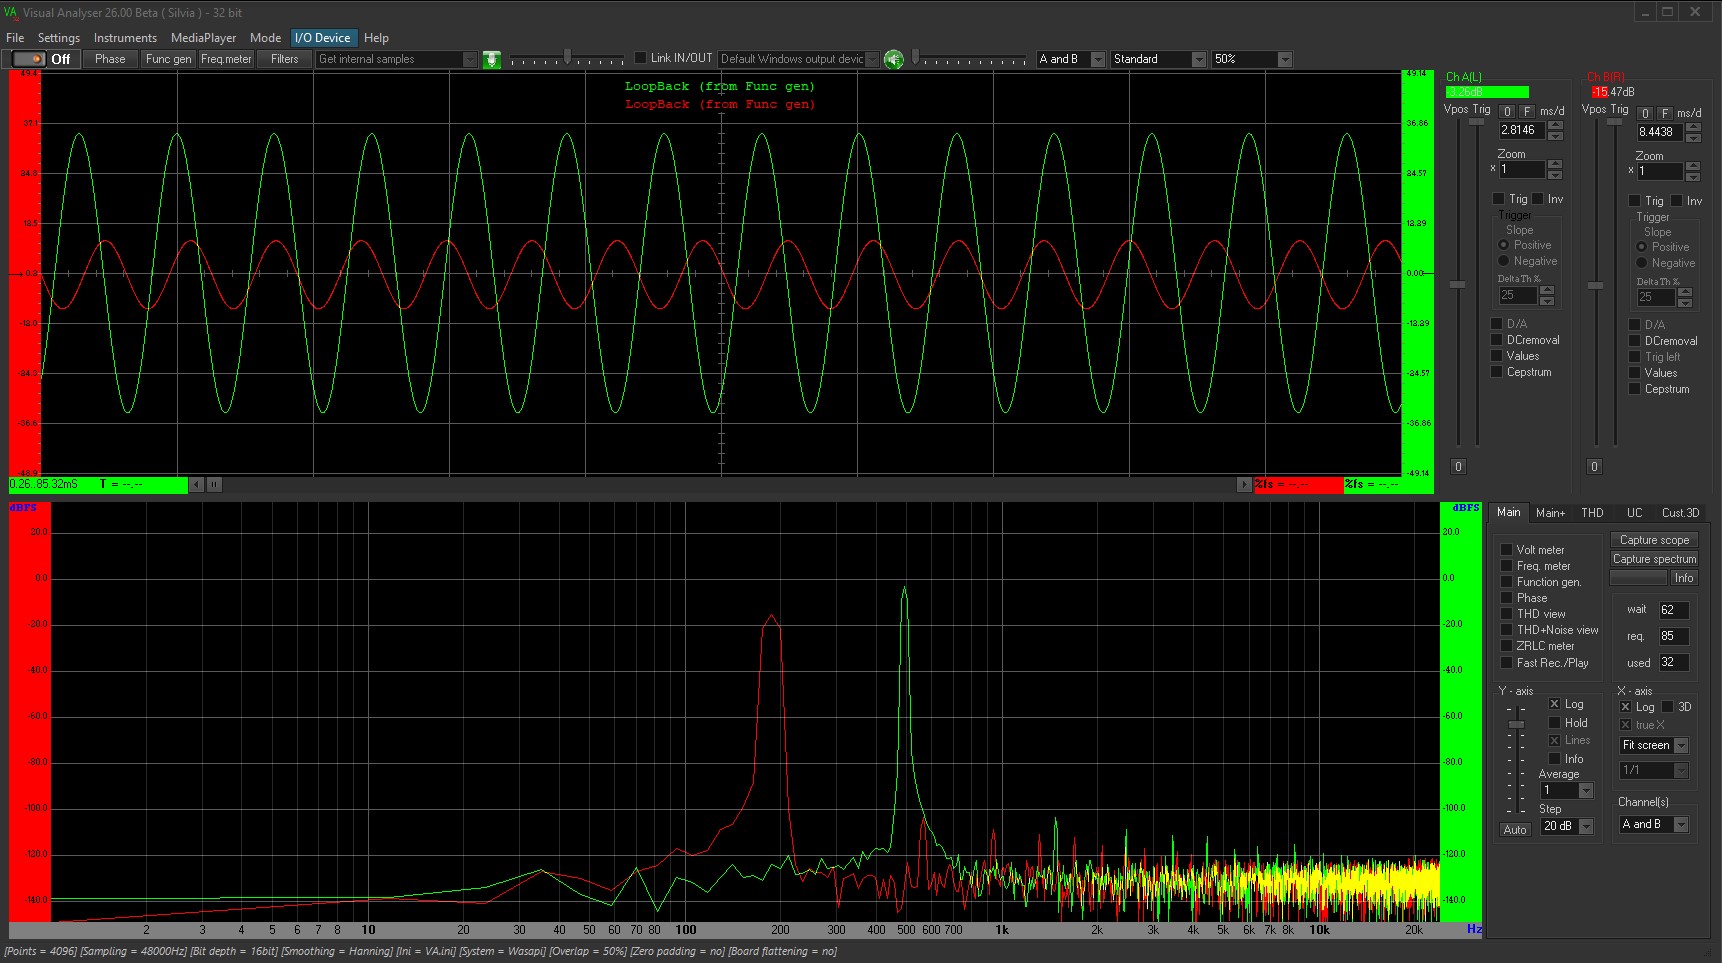
Task: Click the Y-axis Auto button
Action: (1515, 830)
